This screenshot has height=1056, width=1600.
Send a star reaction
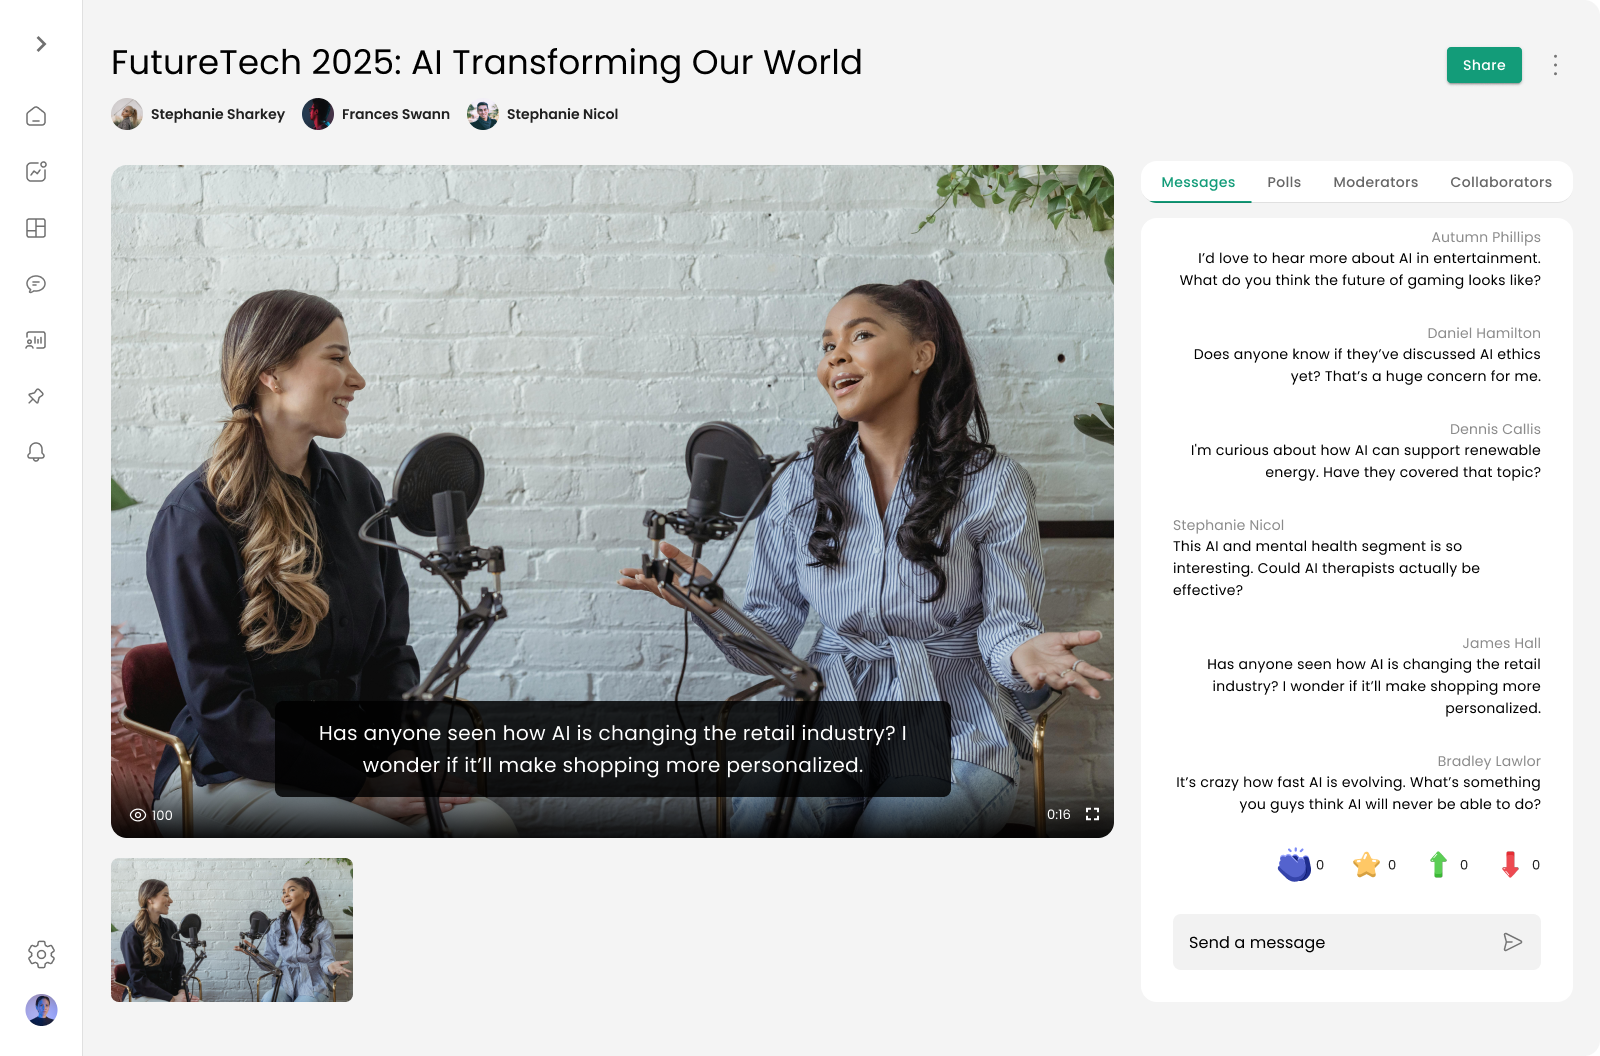[1366, 865]
